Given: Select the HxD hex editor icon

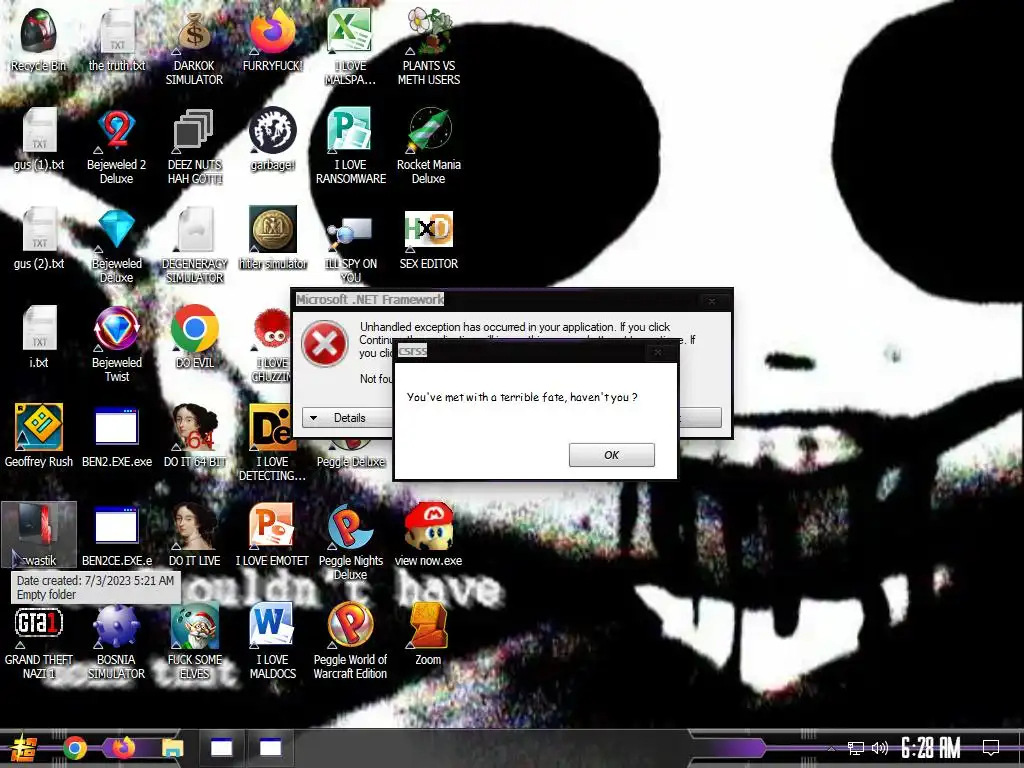Looking at the screenshot, I should [429, 238].
